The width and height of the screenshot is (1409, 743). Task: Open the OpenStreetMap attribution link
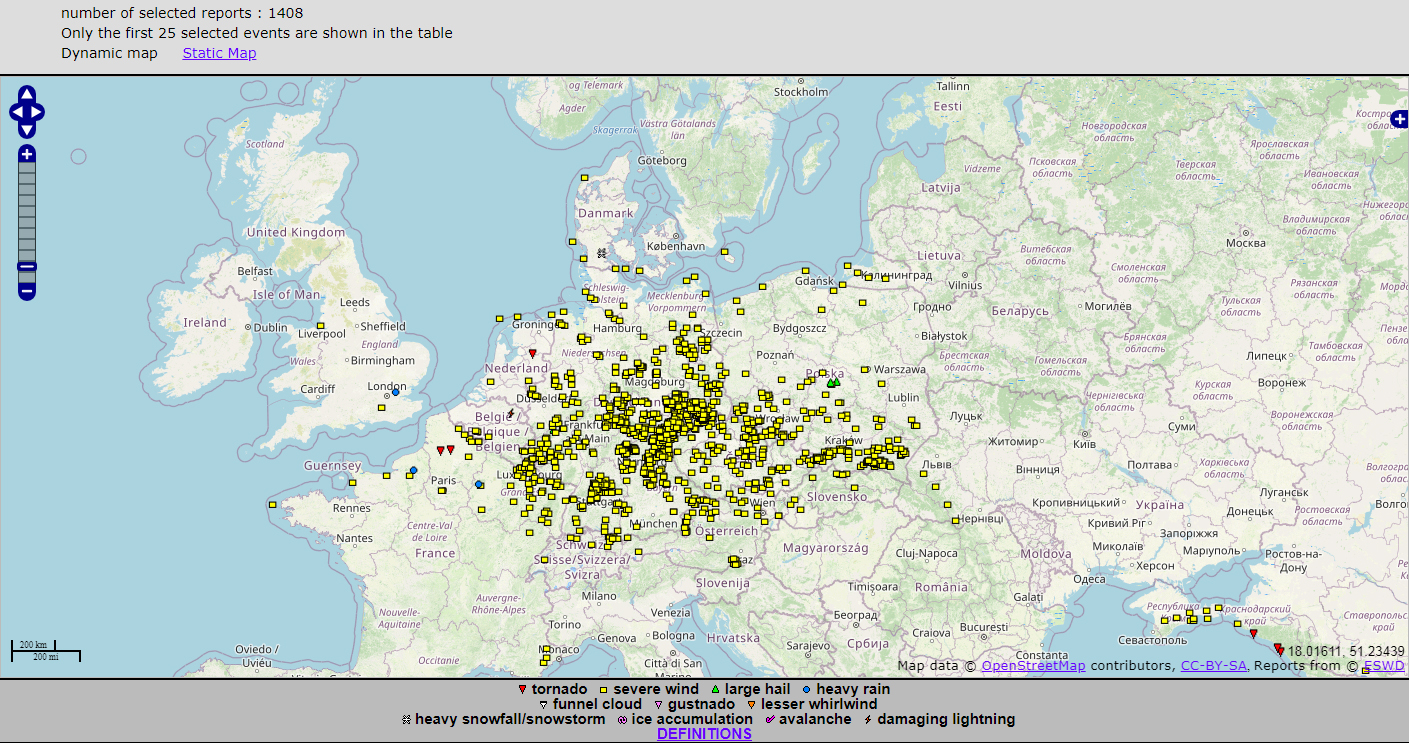pos(1033,666)
